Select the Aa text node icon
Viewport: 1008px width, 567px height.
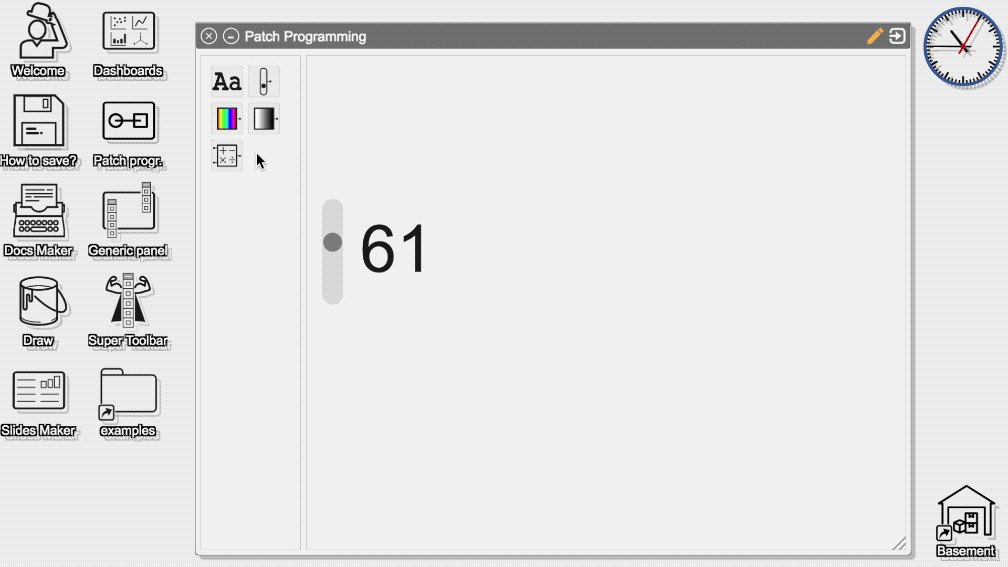pos(227,82)
